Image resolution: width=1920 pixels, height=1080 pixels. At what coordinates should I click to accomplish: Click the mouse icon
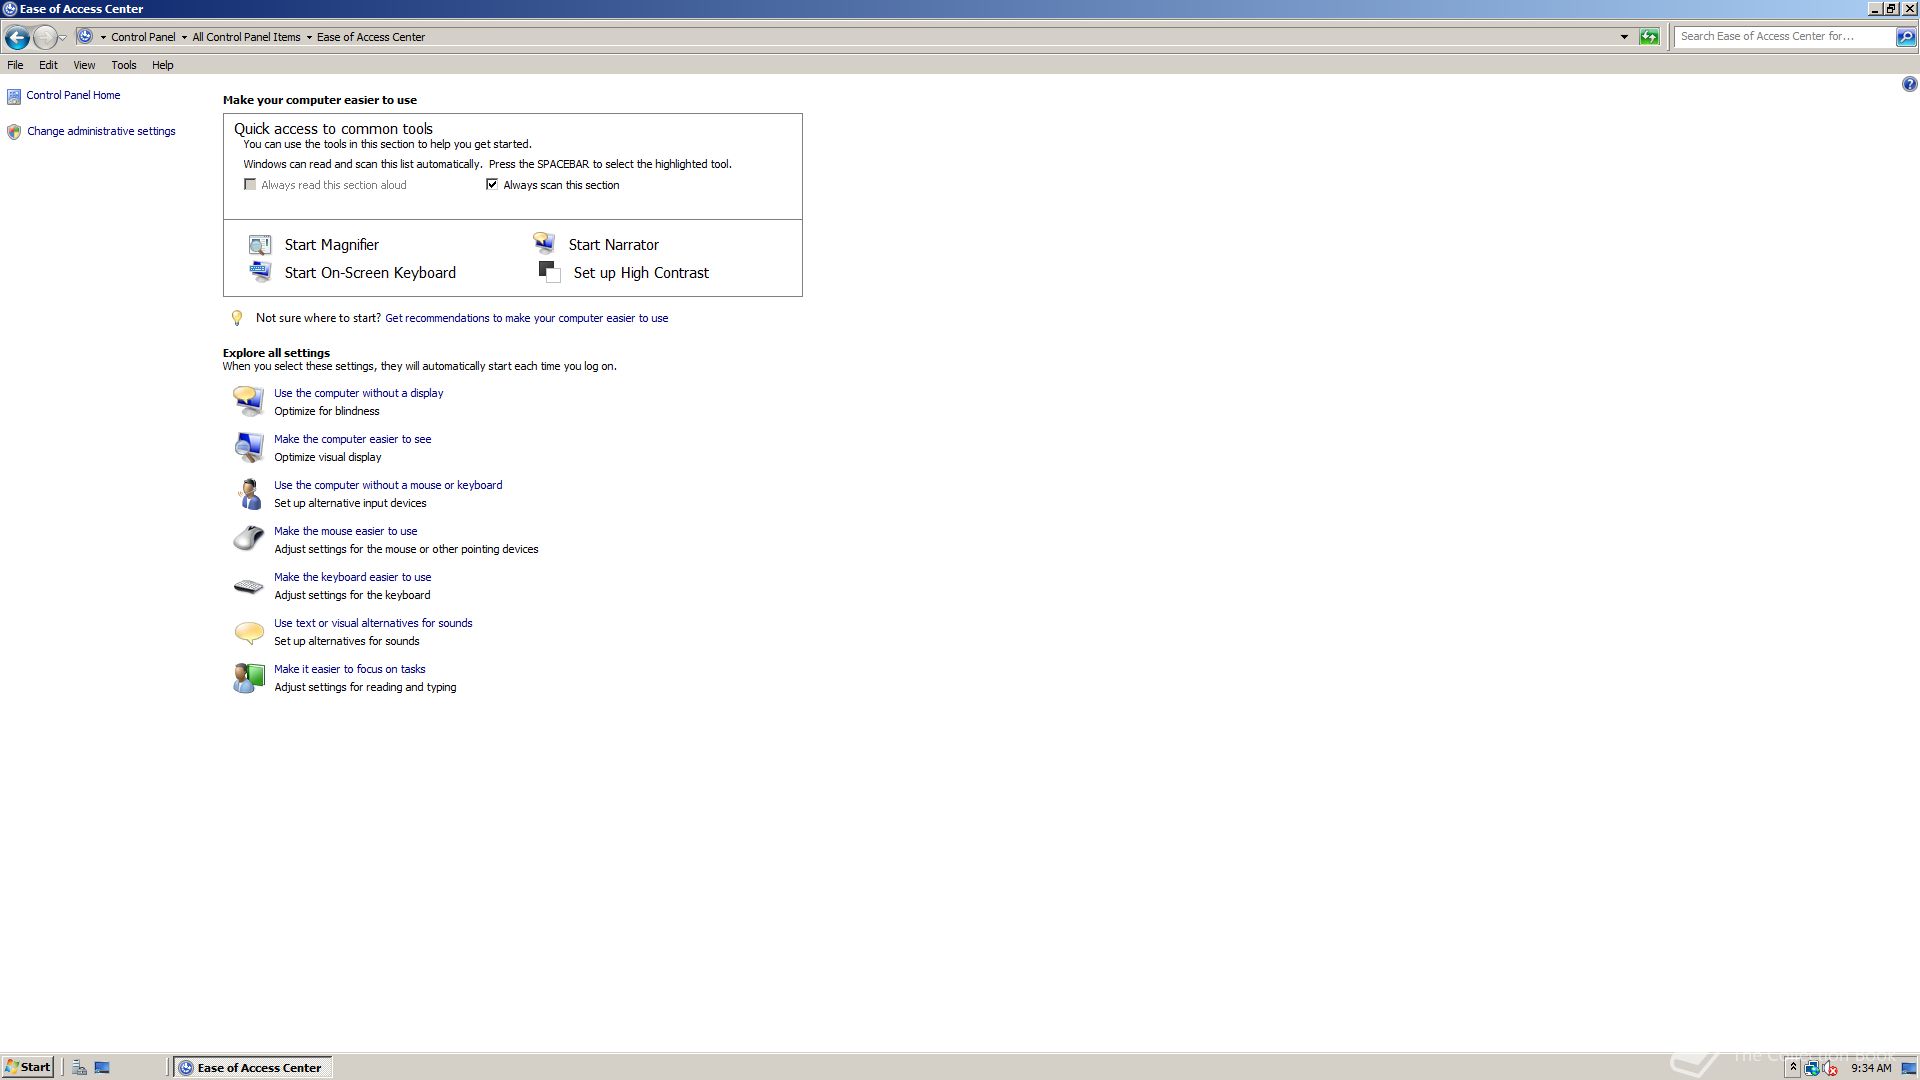point(248,539)
